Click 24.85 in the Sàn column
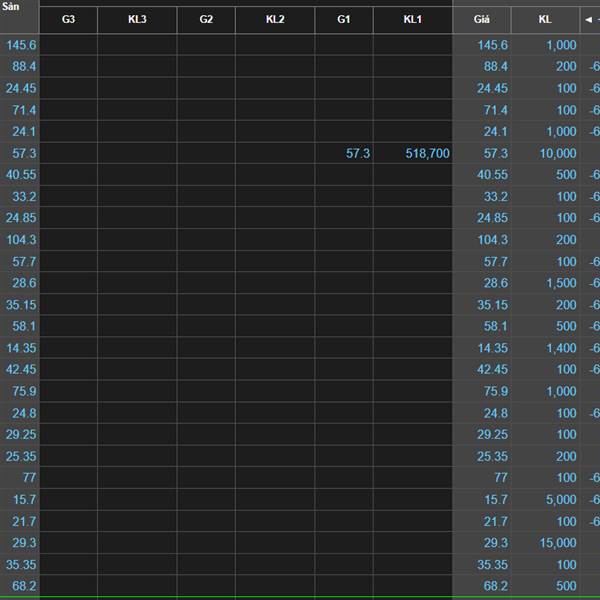Viewport: 600px width, 600px height. coord(21,218)
